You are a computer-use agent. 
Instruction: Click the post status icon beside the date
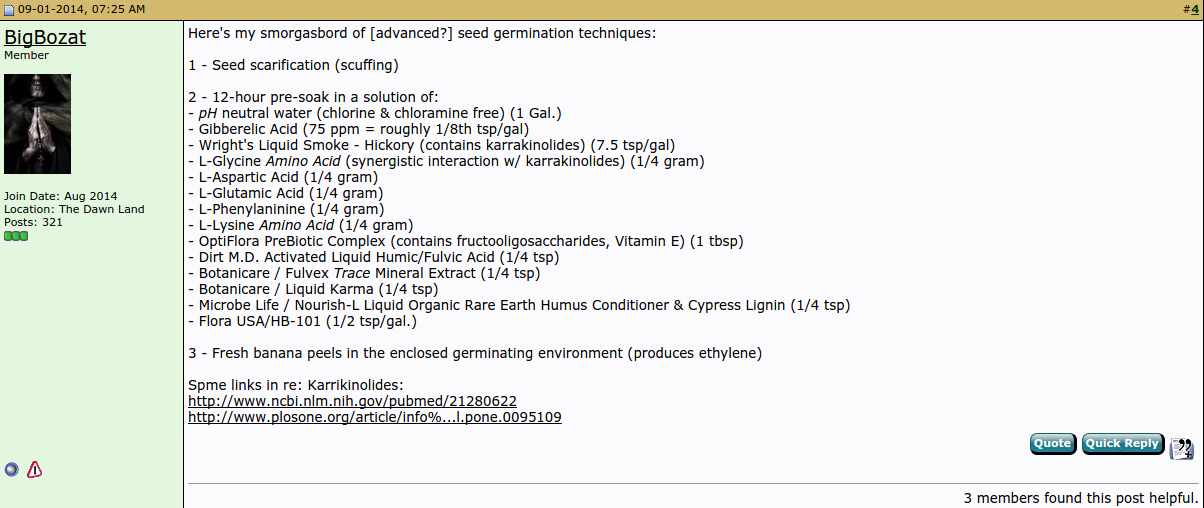10,9
